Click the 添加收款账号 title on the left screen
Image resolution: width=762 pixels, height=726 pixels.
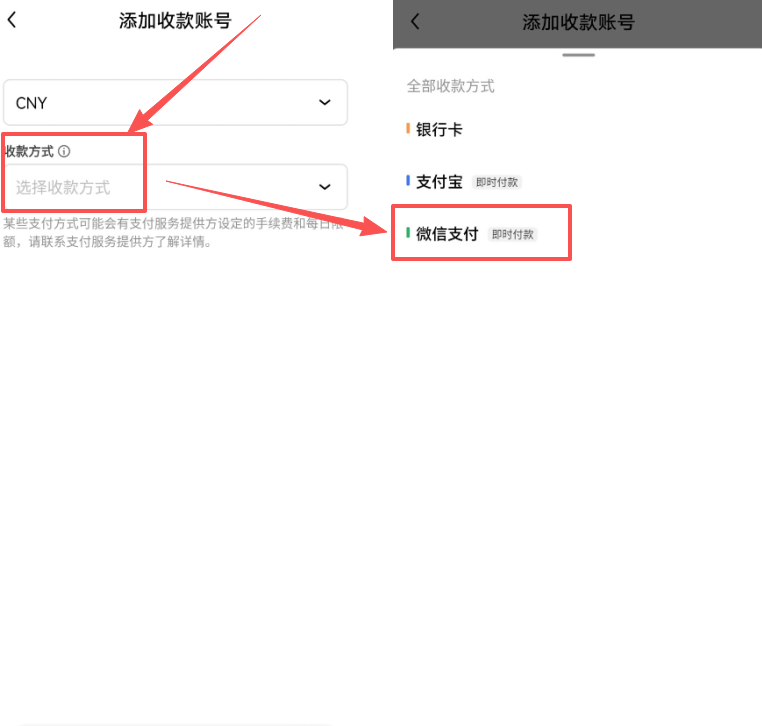click(x=175, y=21)
